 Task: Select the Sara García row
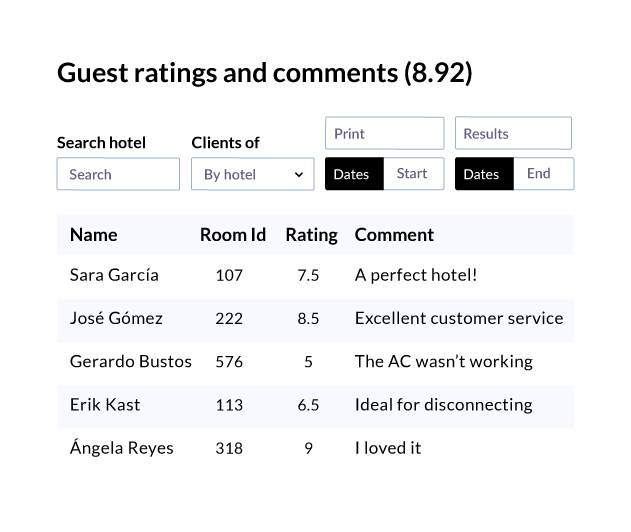(316, 275)
